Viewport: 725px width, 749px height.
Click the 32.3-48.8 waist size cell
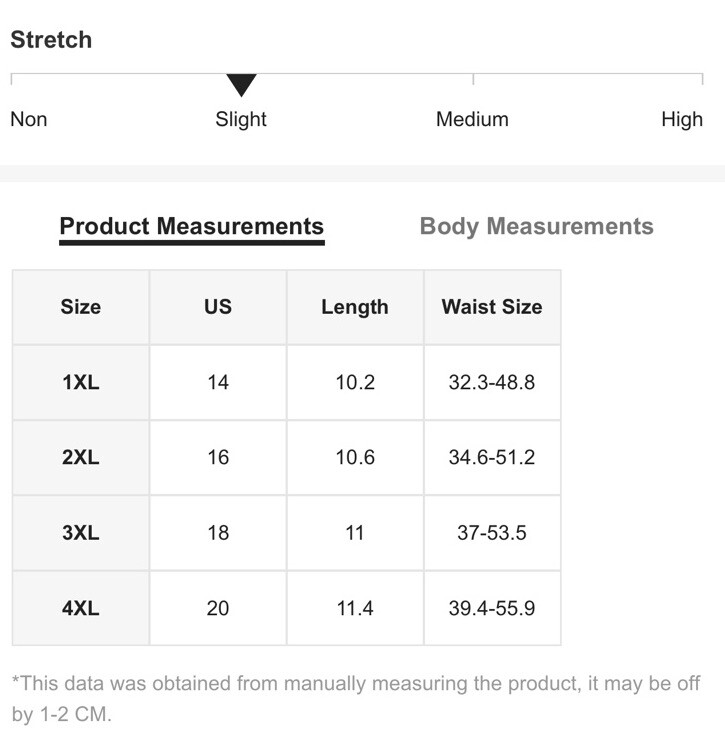[492, 382]
